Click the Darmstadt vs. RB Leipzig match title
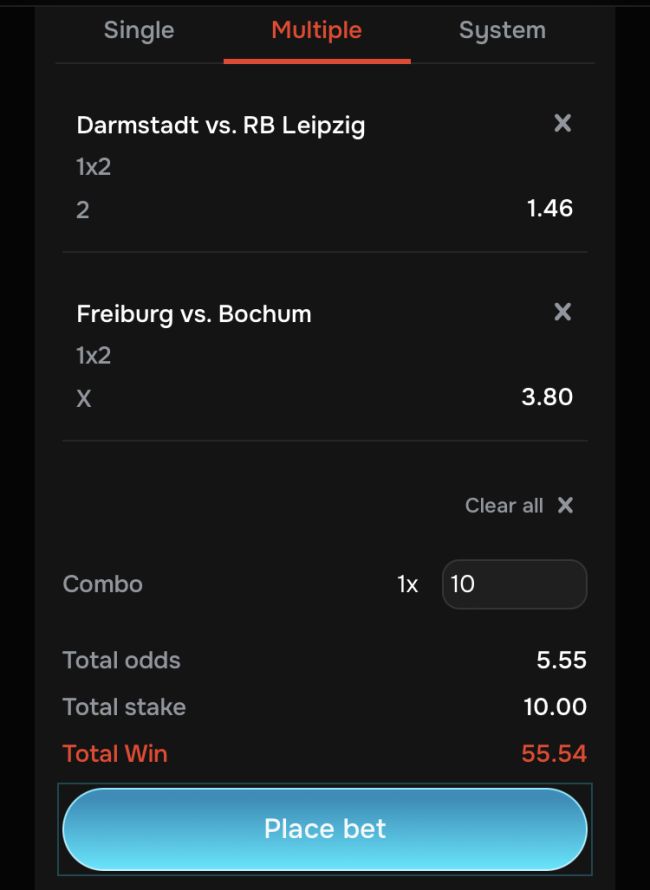The image size is (650, 890). (221, 126)
